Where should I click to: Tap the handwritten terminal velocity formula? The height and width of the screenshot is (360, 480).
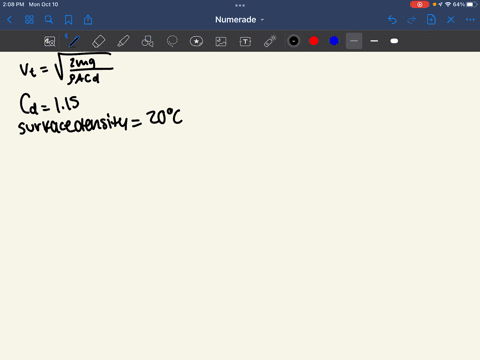point(66,68)
